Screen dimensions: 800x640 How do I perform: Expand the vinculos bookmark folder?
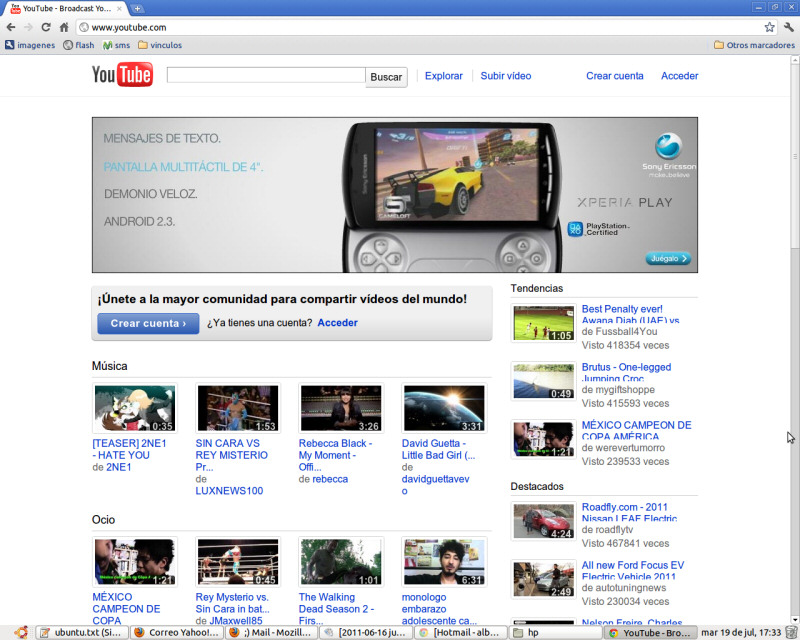[x=160, y=45]
